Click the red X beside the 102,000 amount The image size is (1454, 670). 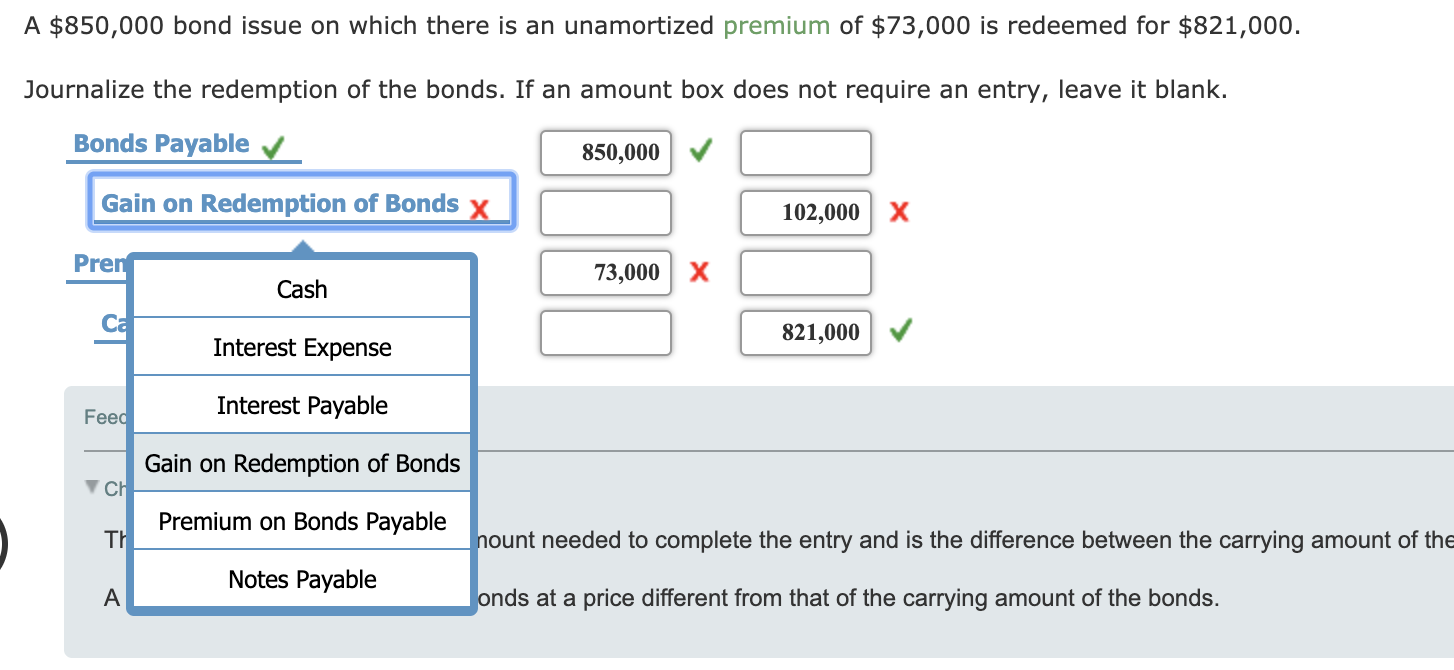[x=898, y=212]
